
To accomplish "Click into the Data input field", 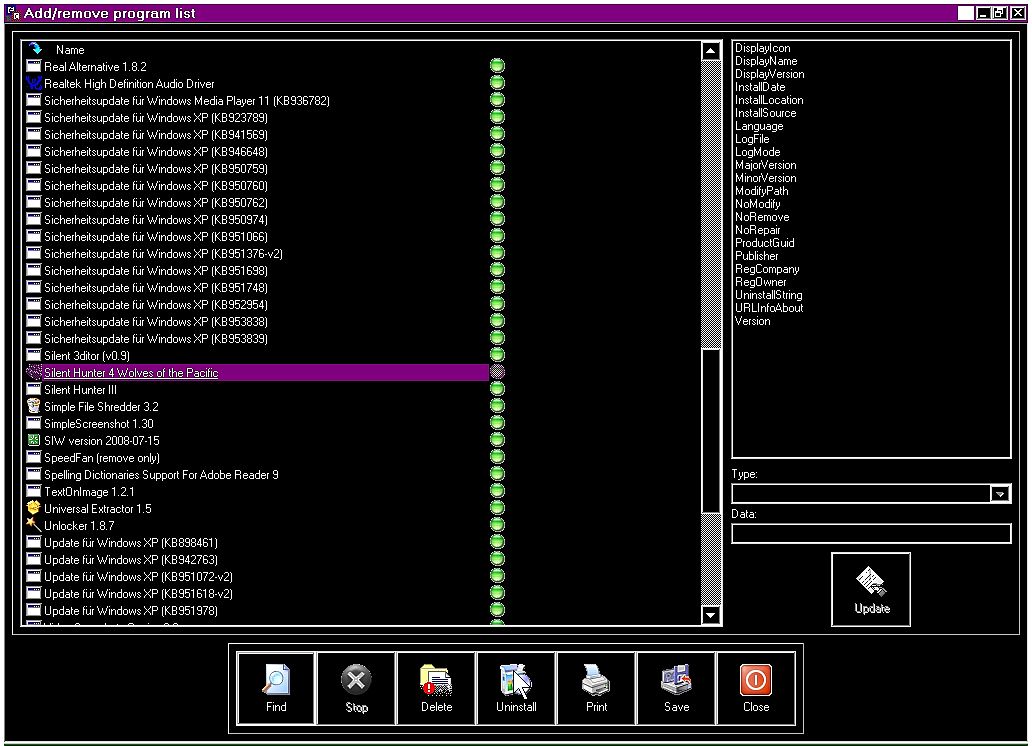I will [871, 533].
